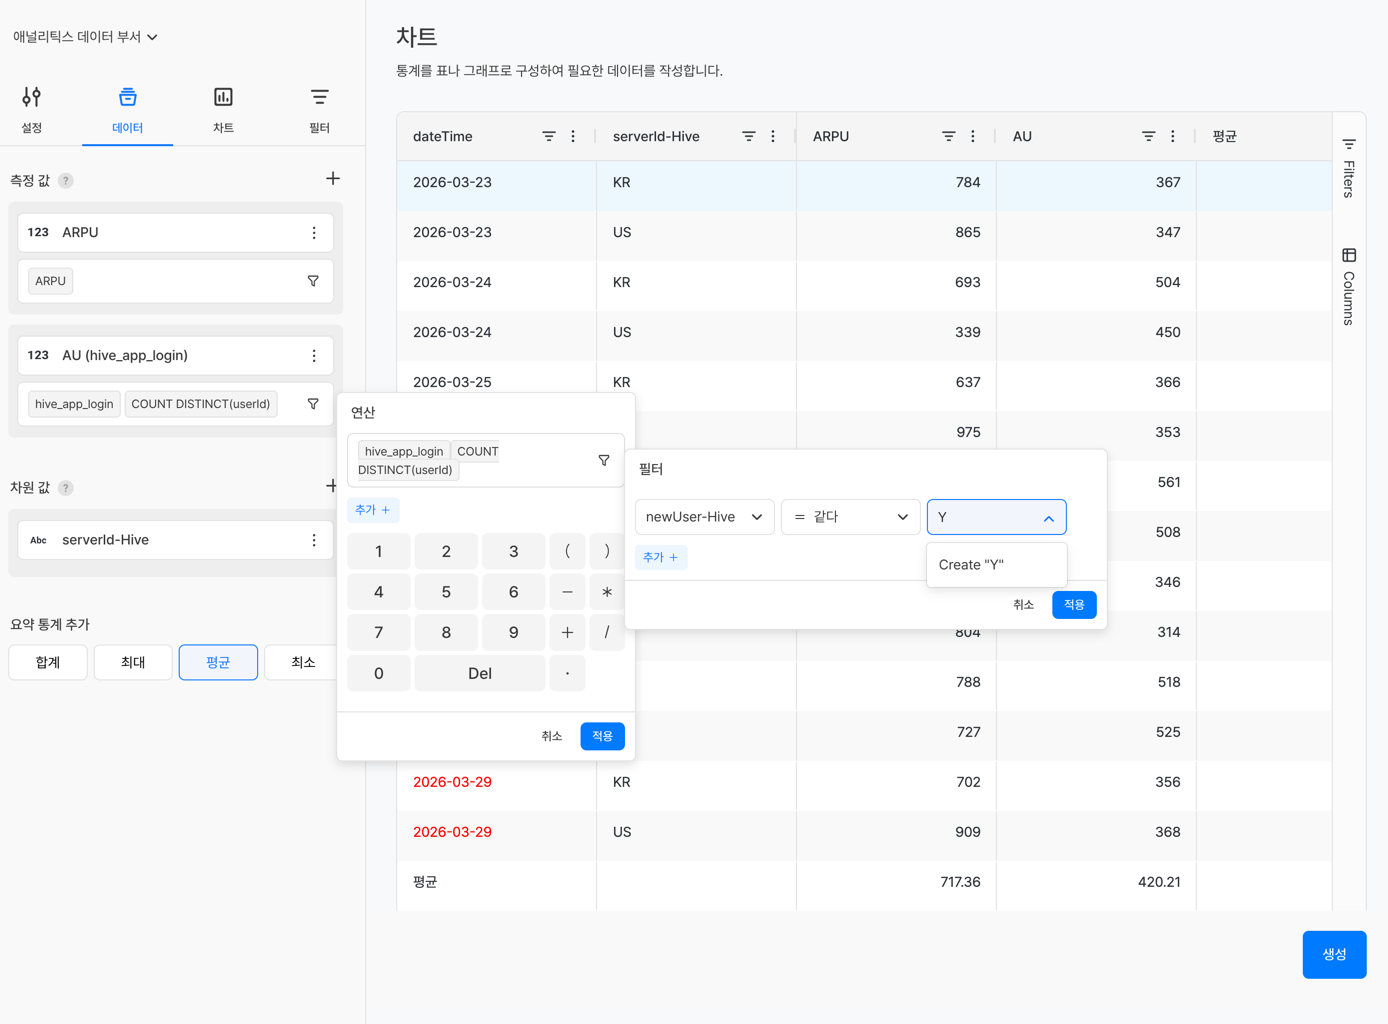The width and height of the screenshot is (1388, 1024).
Task: Add a new measure with the plus icon
Action: tap(333, 179)
